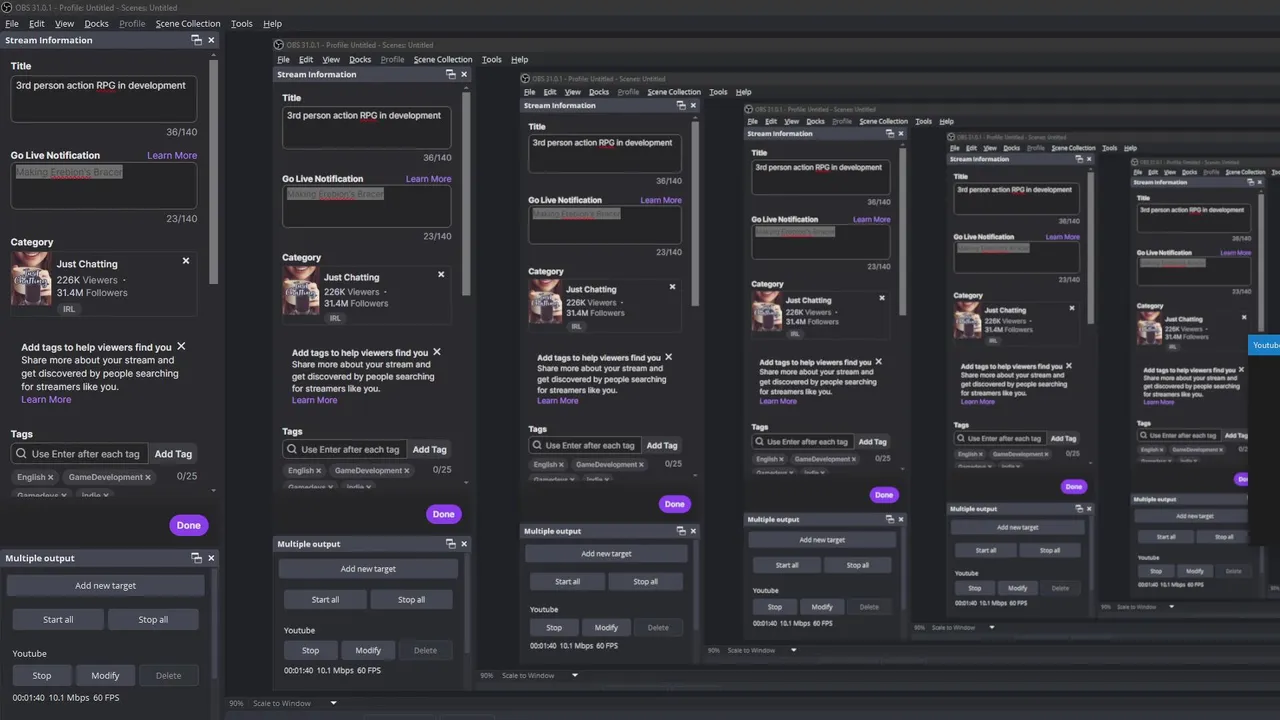1280x720 pixels.
Task: Click the Tags search field in main window
Action: point(80,454)
